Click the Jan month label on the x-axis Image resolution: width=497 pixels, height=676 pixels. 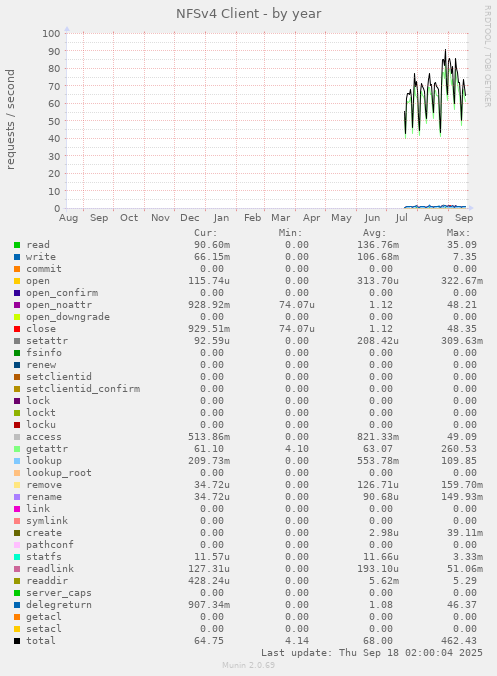point(221,218)
